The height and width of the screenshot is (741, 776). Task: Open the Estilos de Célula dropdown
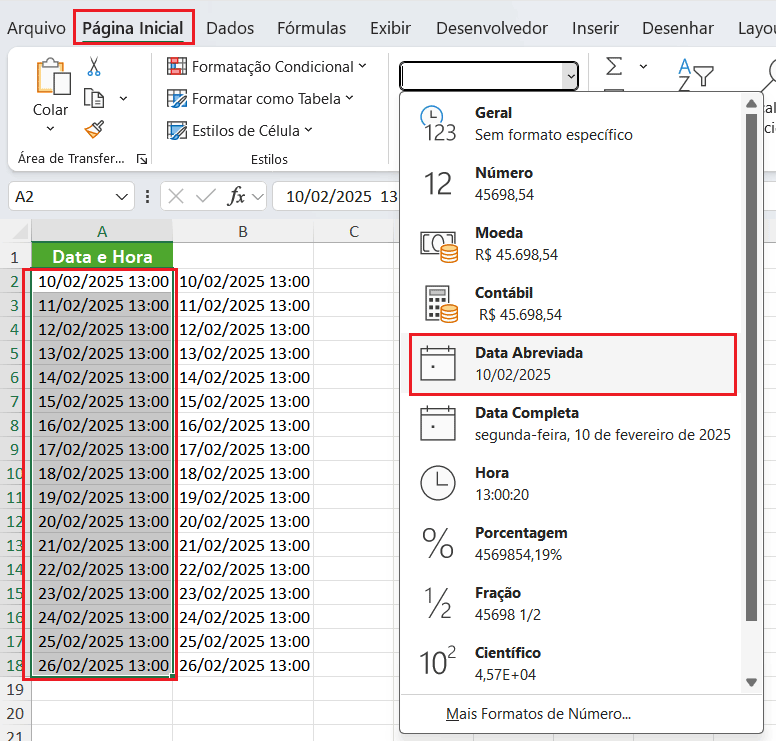(x=240, y=131)
